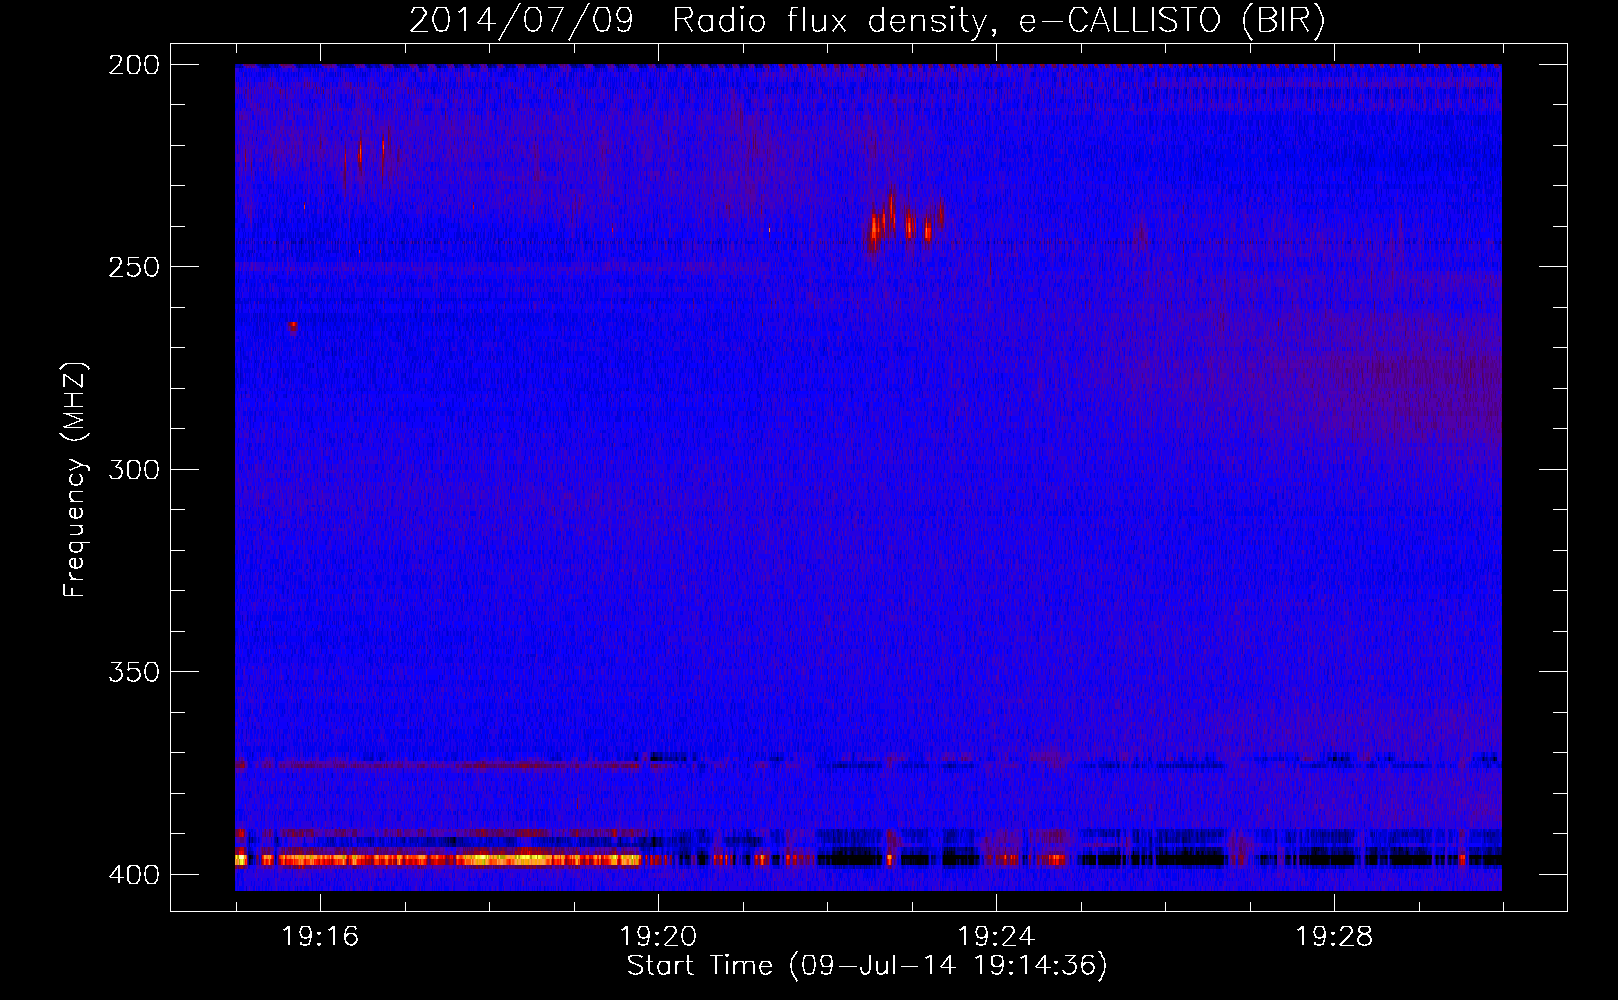Click the 200 frequency tick label

134,65
